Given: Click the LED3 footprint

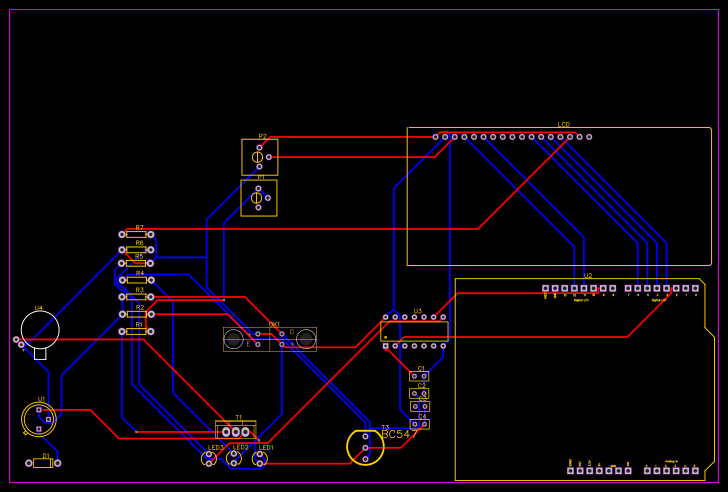Looking at the screenshot, I should (x=209, y=458).
